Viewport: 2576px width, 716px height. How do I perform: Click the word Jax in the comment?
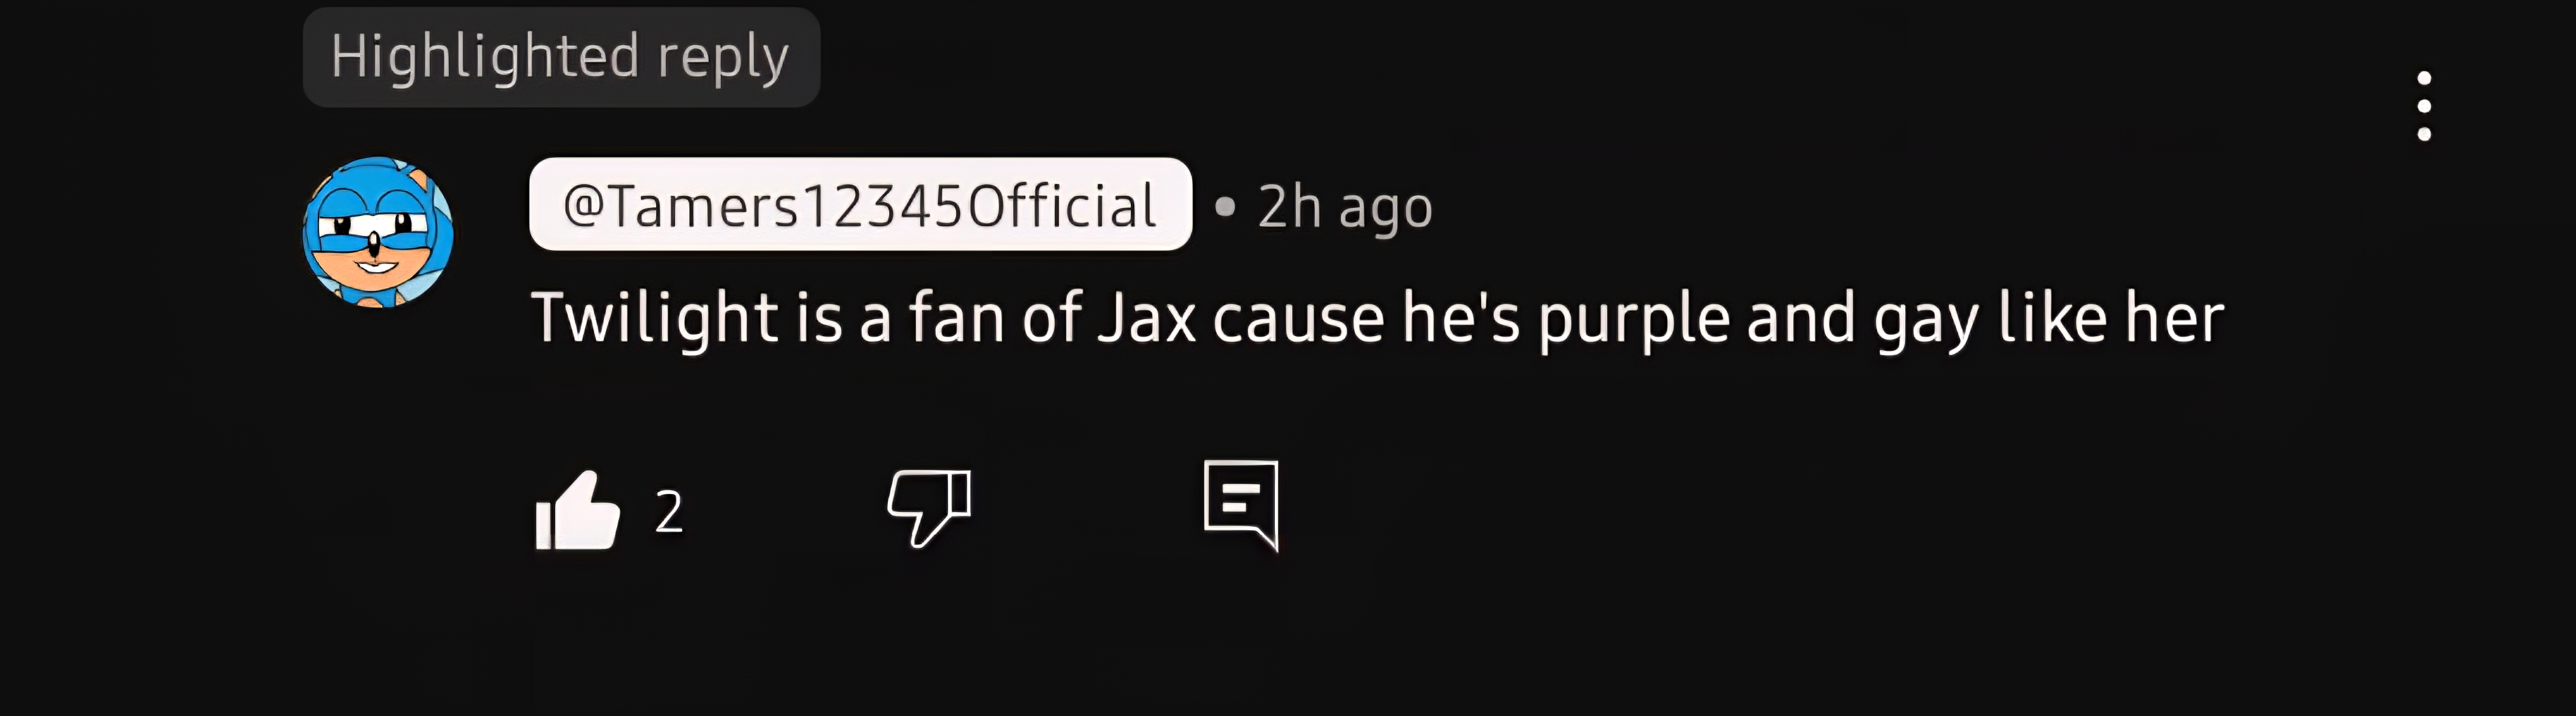coord(1146,318)
